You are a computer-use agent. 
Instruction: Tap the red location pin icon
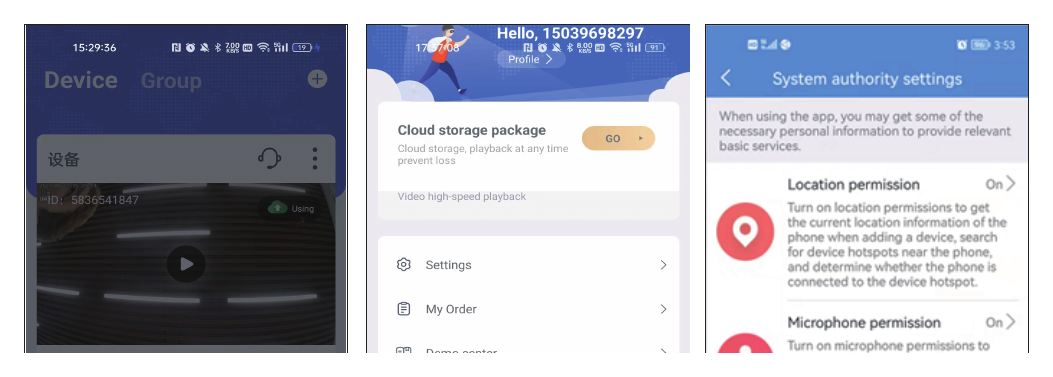pos(745,232)
